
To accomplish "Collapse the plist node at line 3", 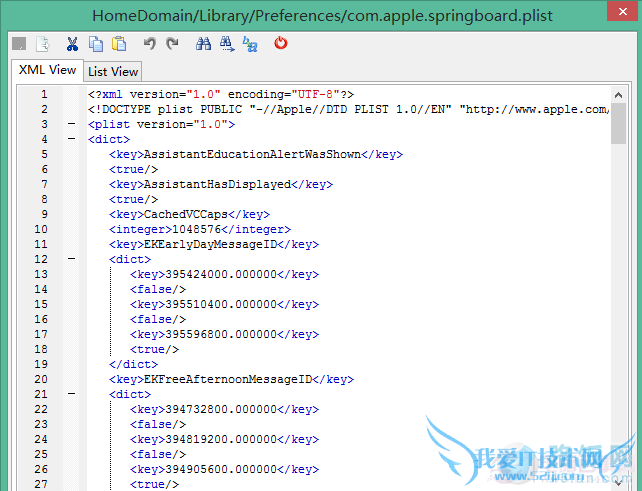I will pos(71,124).
